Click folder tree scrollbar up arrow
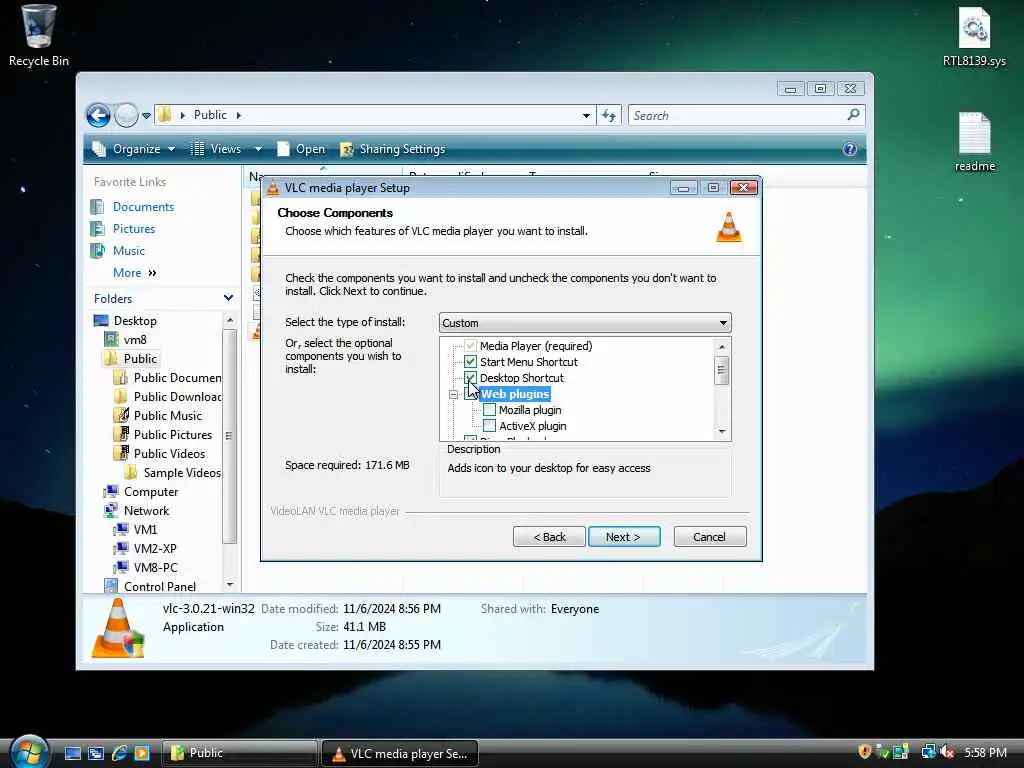The image size is (1024, 768). coord(229,320)
